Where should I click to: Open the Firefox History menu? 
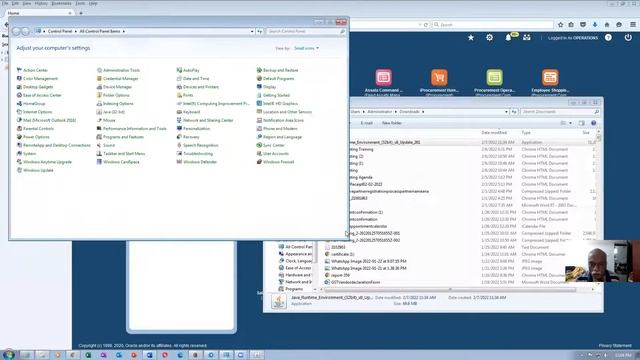pyautogui.click(x=41, y=3)
